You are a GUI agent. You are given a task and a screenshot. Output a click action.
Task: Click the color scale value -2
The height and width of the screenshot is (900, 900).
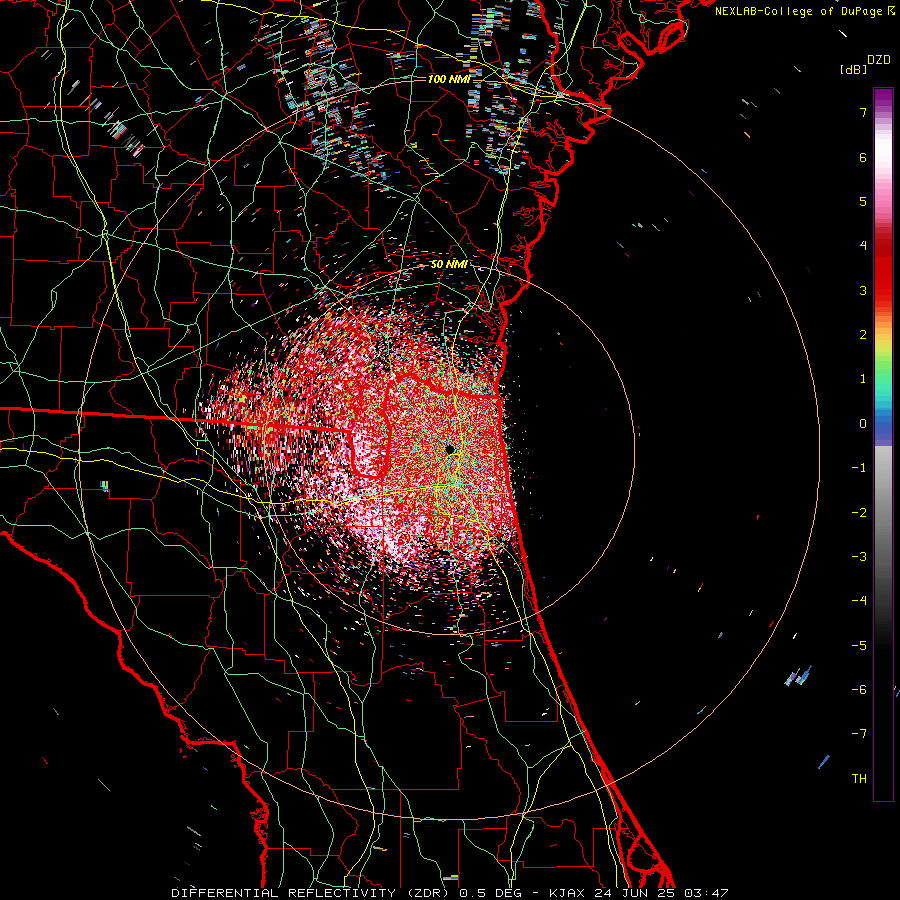click(859, 512)
